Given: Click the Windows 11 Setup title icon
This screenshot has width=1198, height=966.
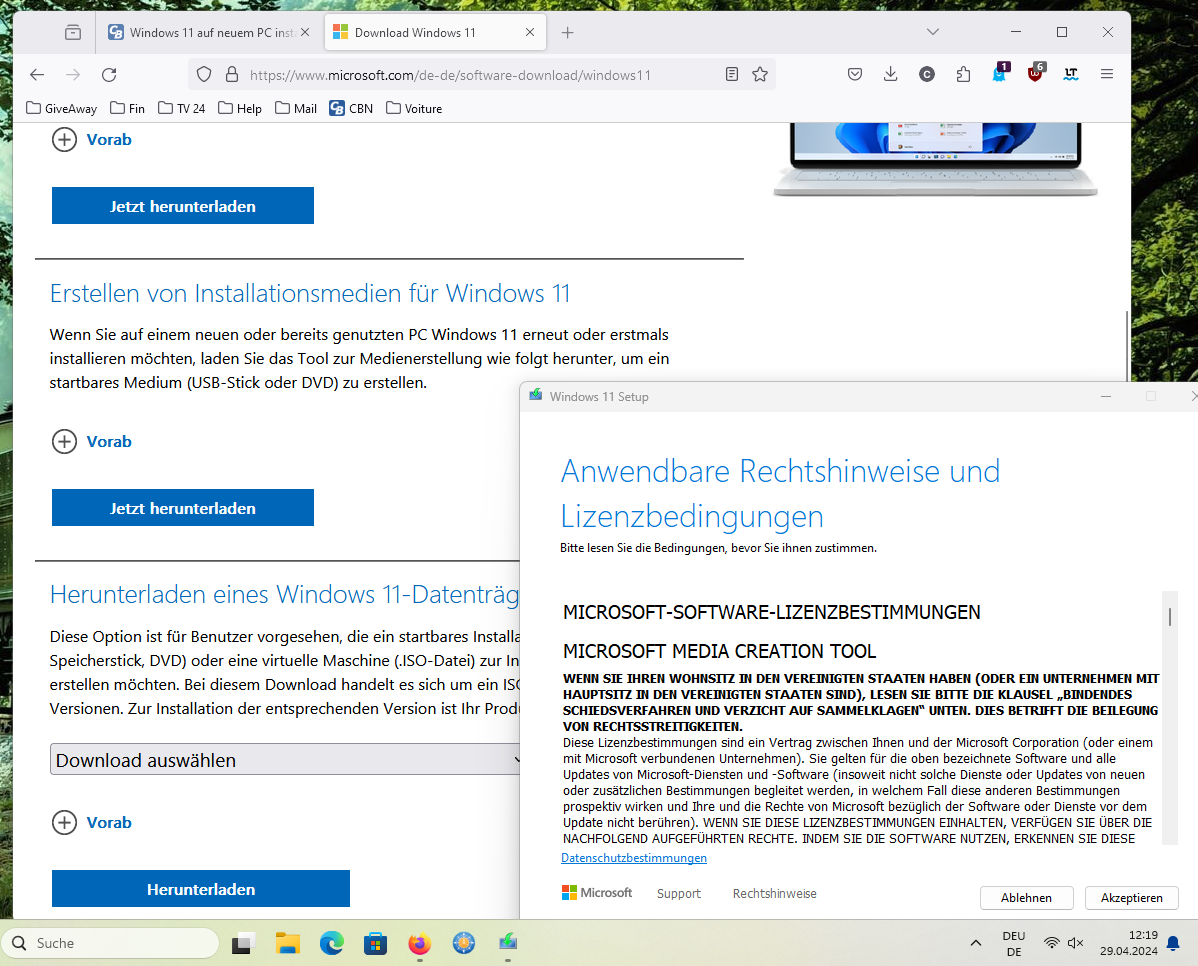Looking at the screenshot, I should tap(536, 395).
